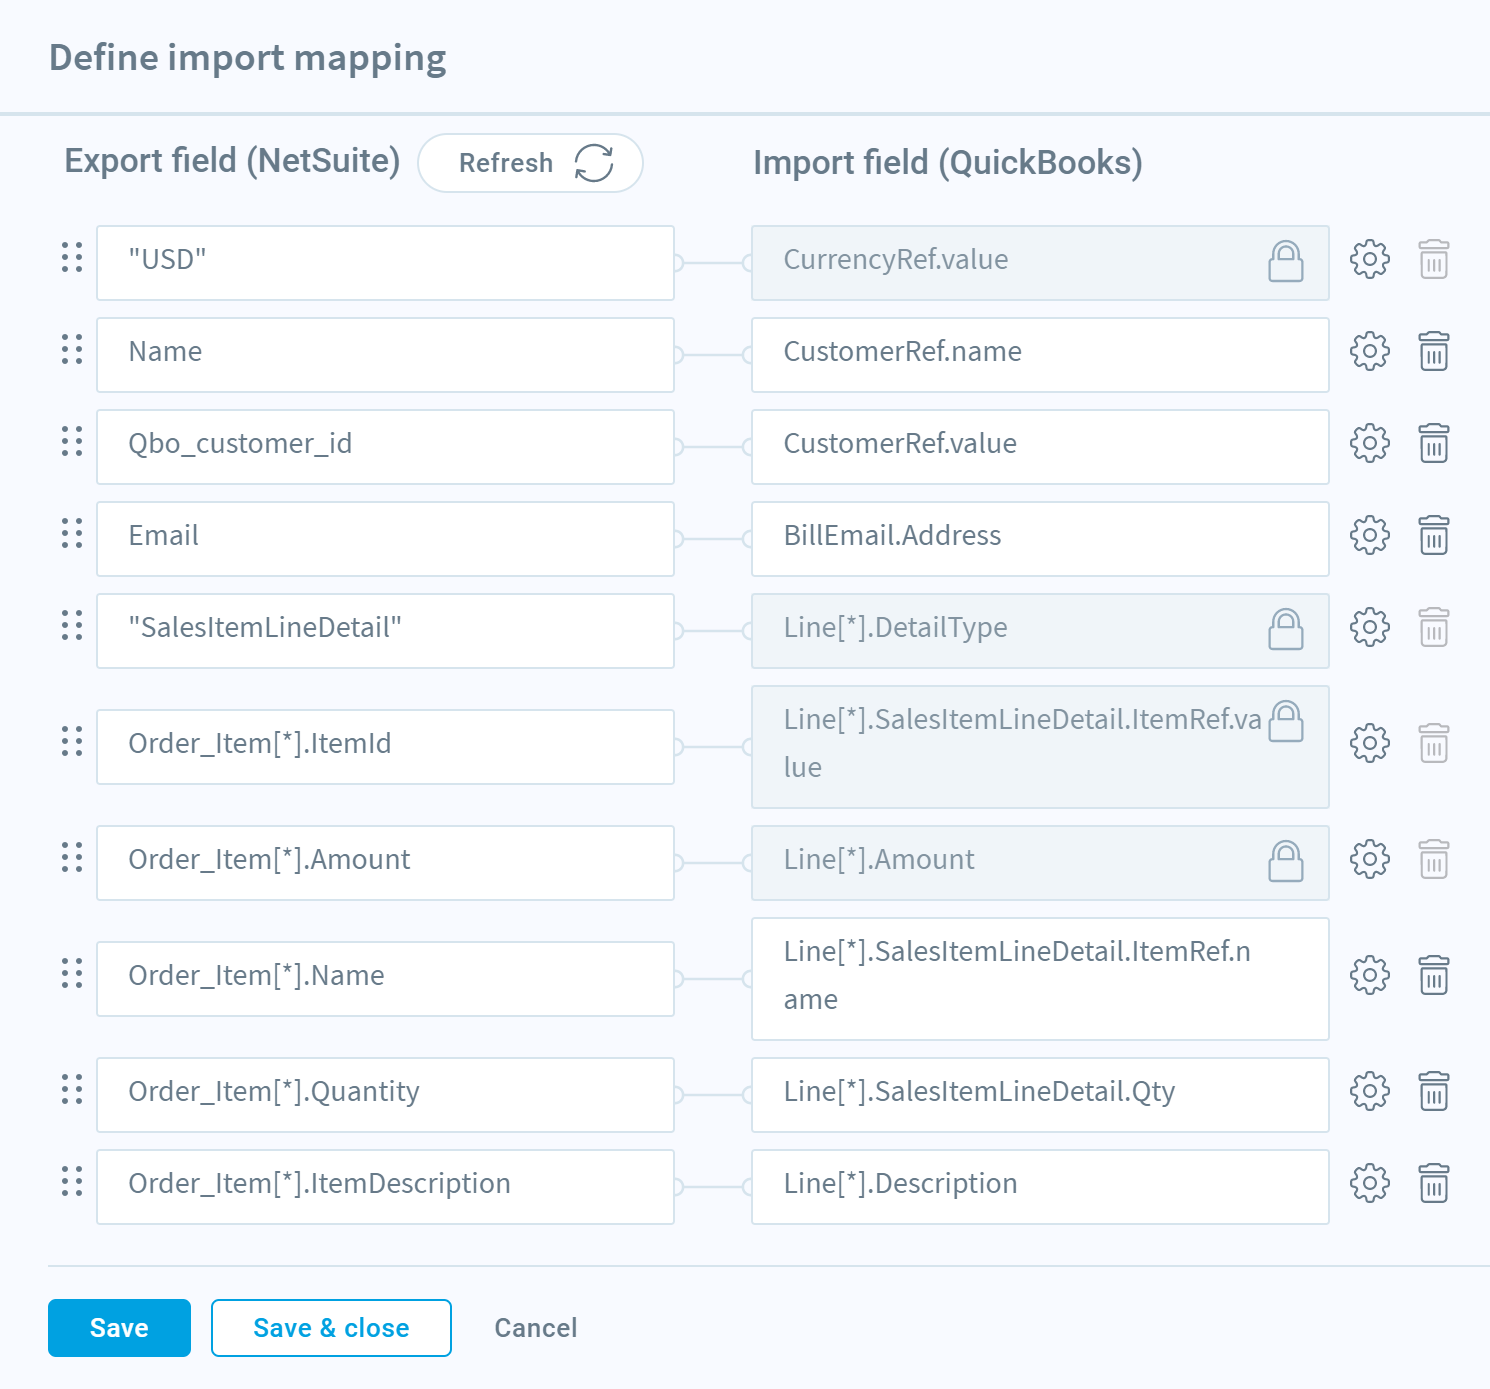Grab drag handle for Order_Item[*].ItemId row
The width and height of the screenshot is (1490, 1389).
[72, 742]
